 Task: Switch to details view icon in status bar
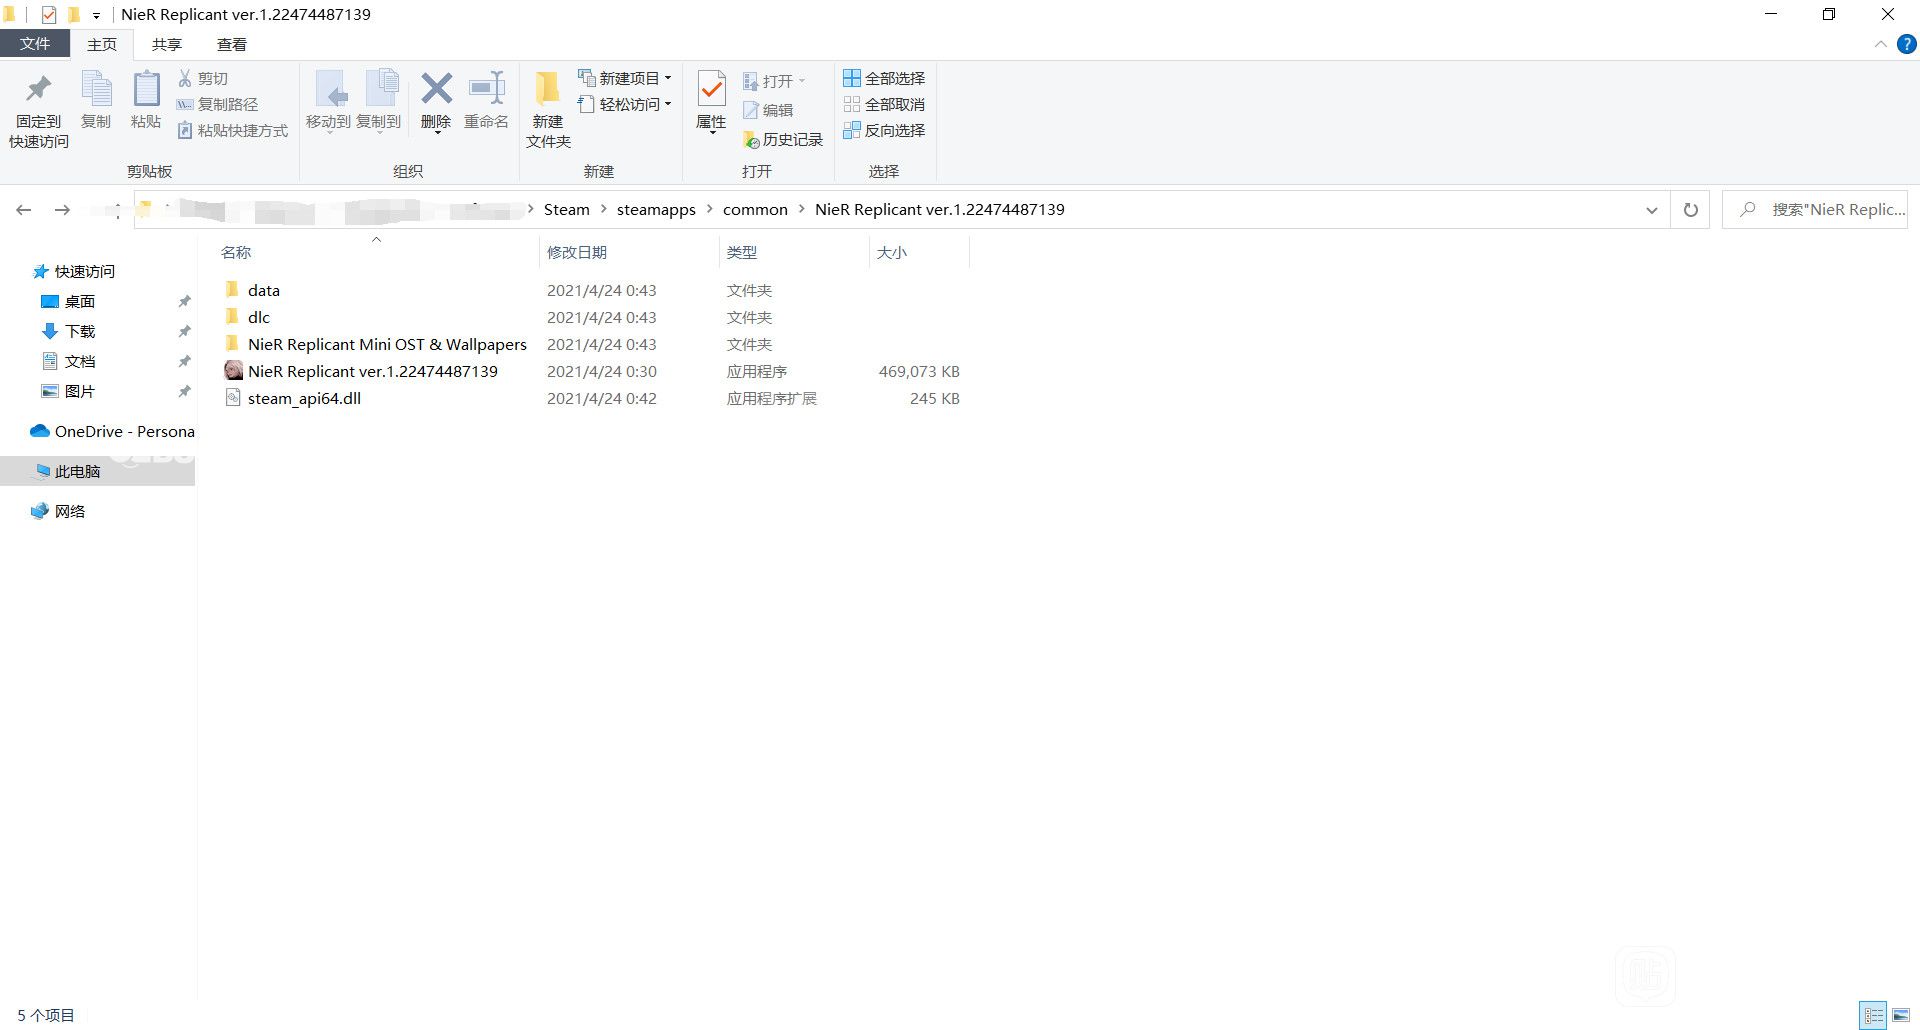tap(1873, 1015)
